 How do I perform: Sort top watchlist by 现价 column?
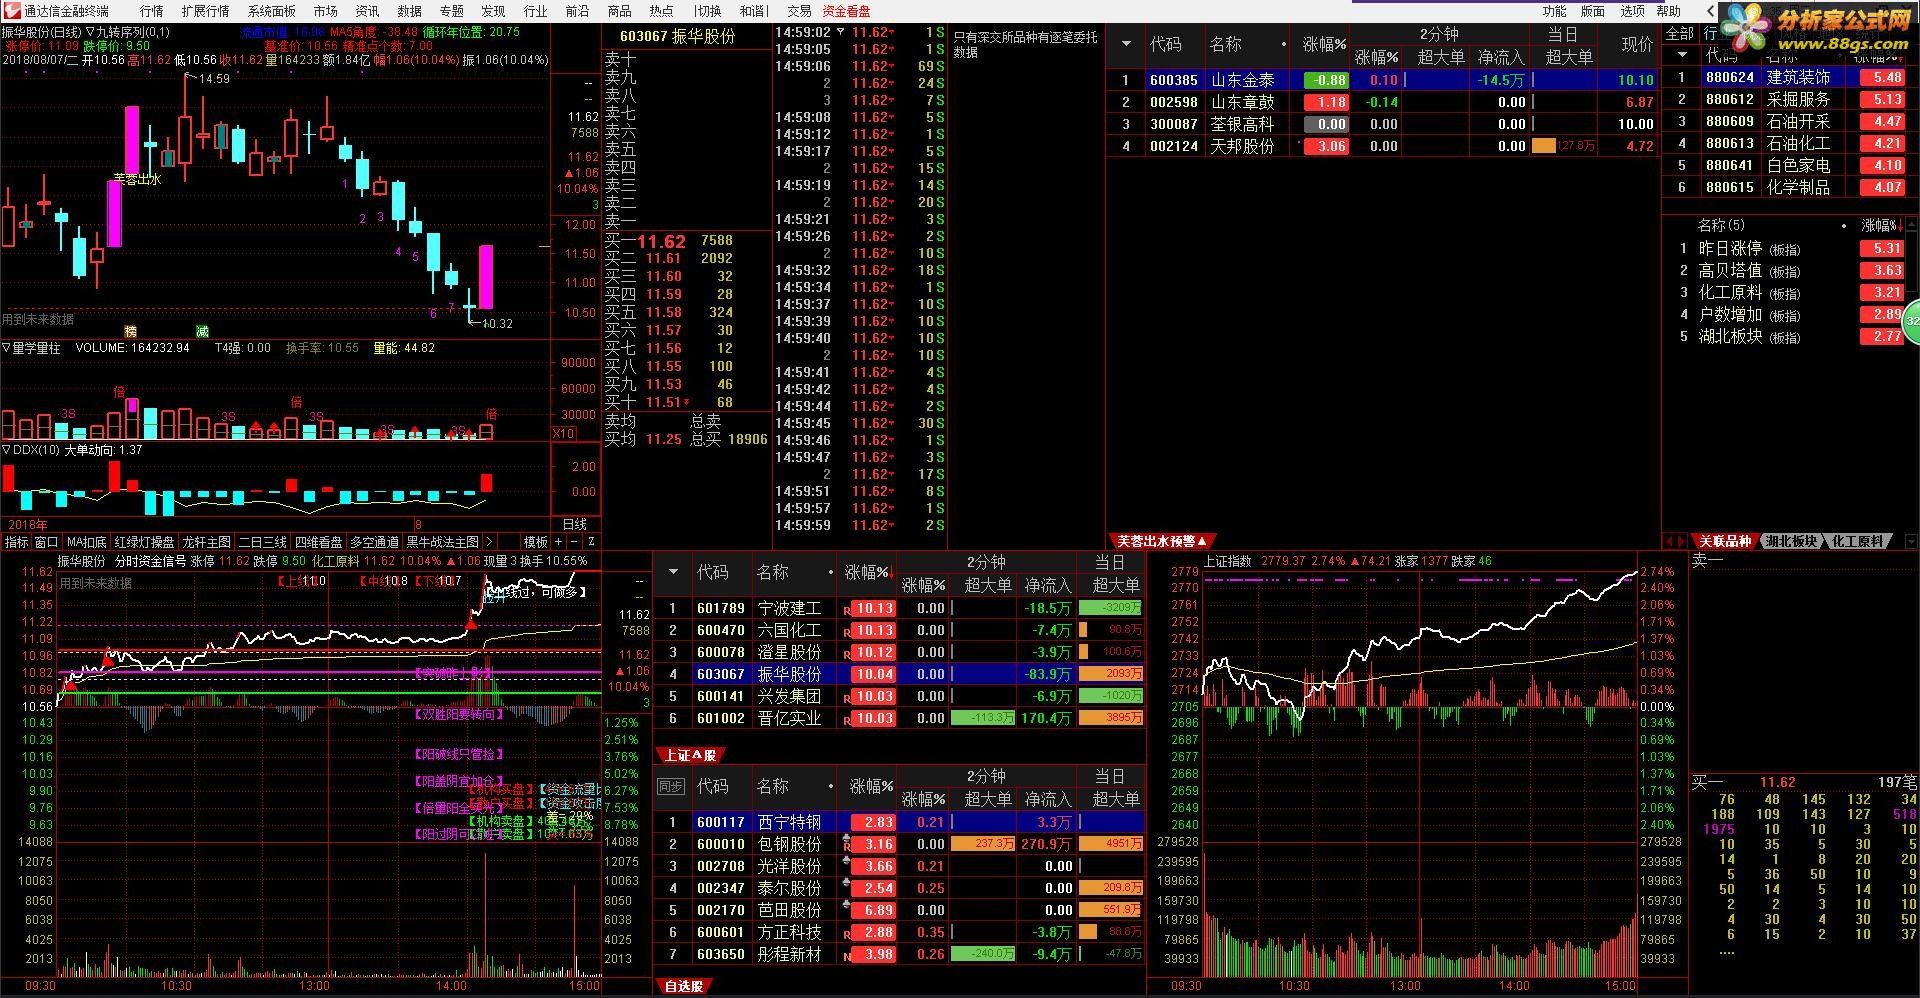pyautogui.click(x=1637, y=44)
